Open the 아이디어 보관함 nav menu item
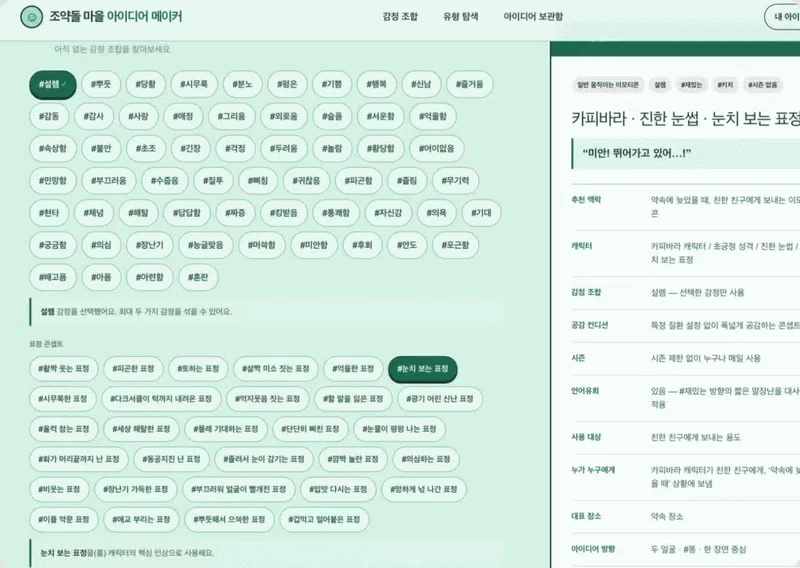The height and width of the screenshot is (568, 800). (533, 16)
